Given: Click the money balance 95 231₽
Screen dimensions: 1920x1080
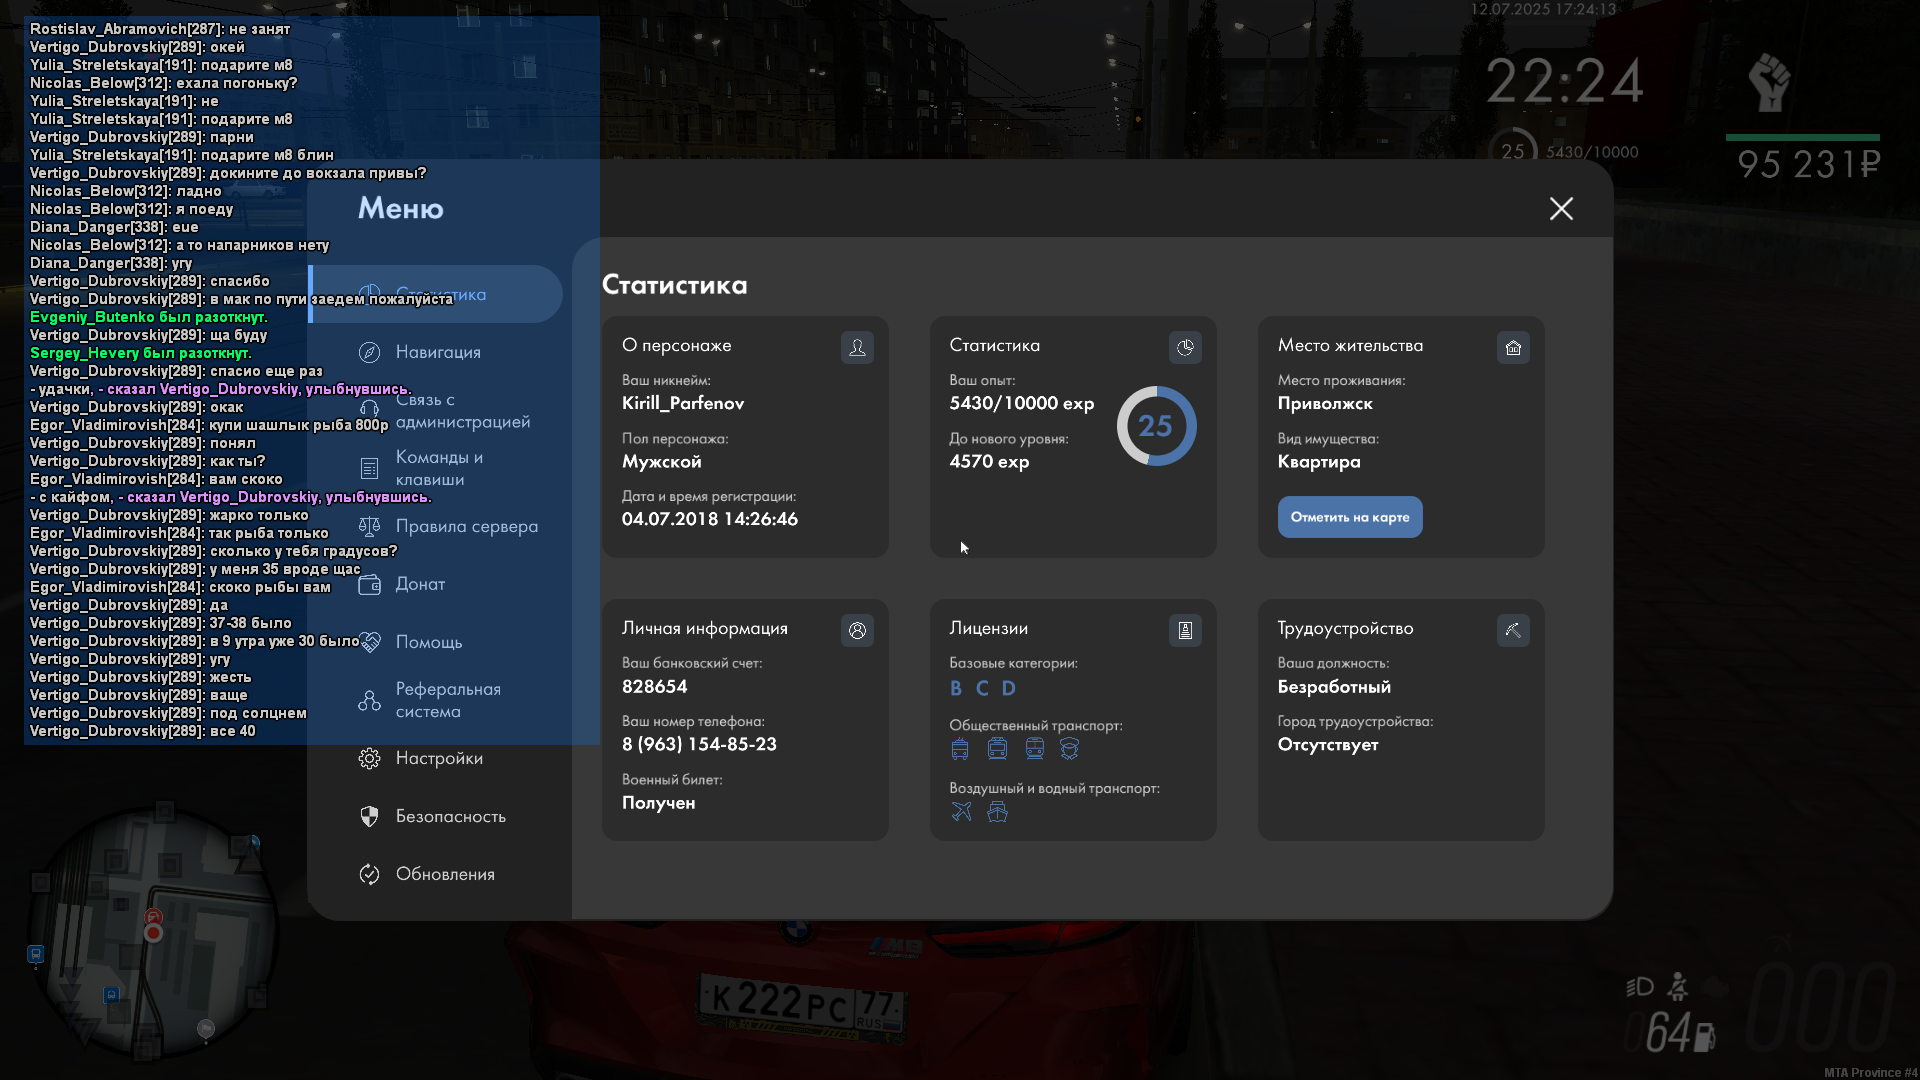Looking at the screenshot, I should point(1809,164).
